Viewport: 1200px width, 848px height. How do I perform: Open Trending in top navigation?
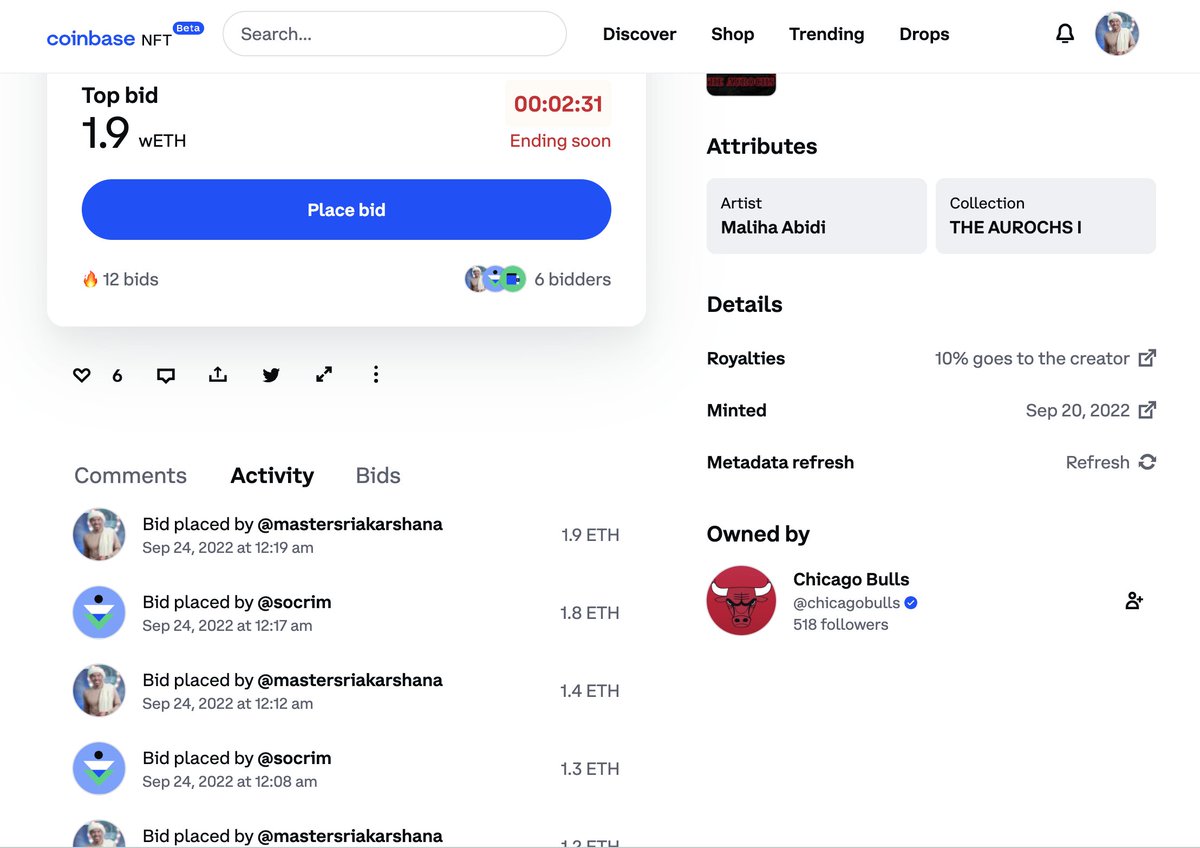click(826, 34)
